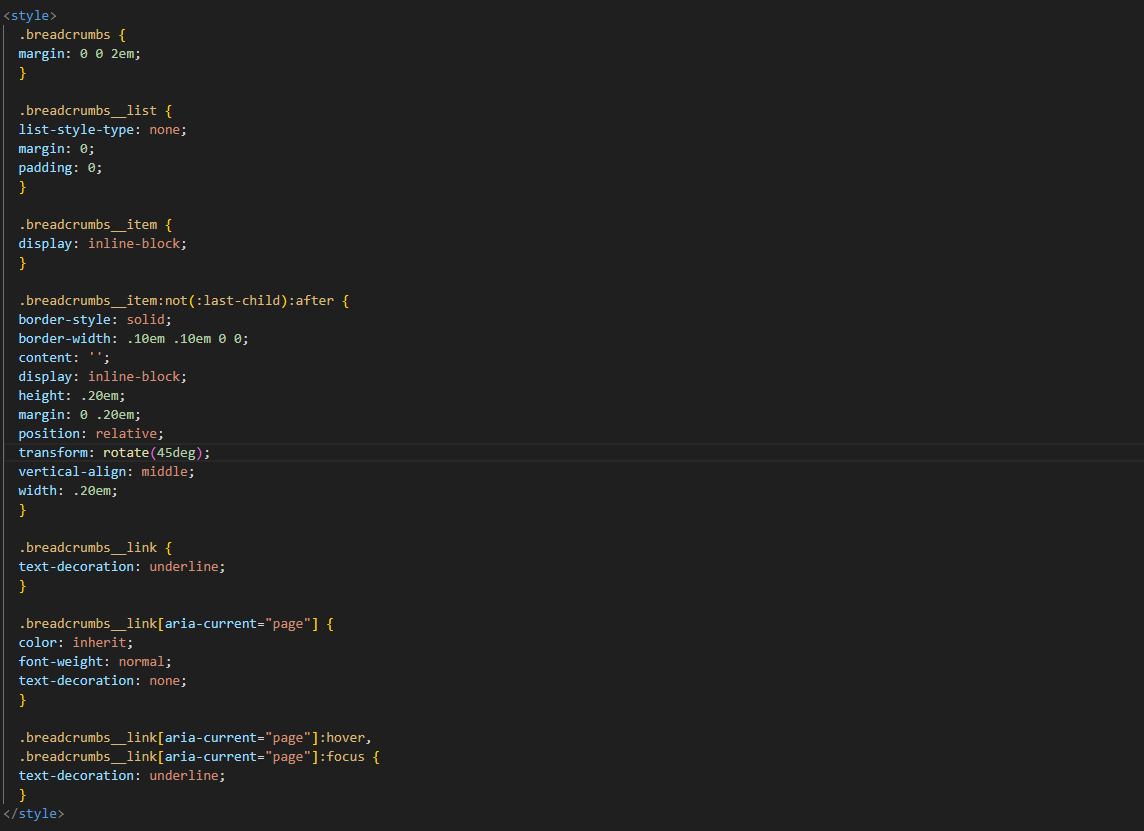Image resolution: width=1144 pixels, height=831 pixels.
Task: Click the color inherit value
Action: (99, 642)
